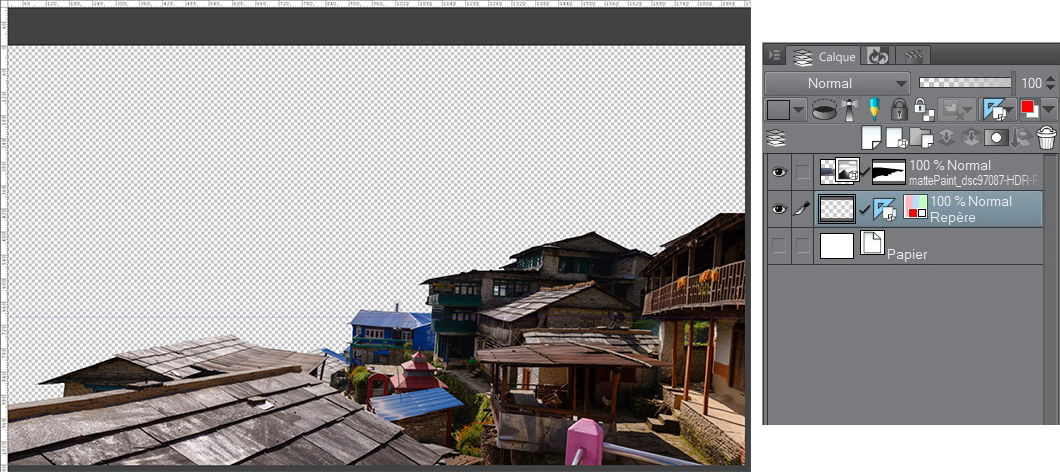Click the lock layer padlock icon
1060x472 pixels.
point(899,110)
